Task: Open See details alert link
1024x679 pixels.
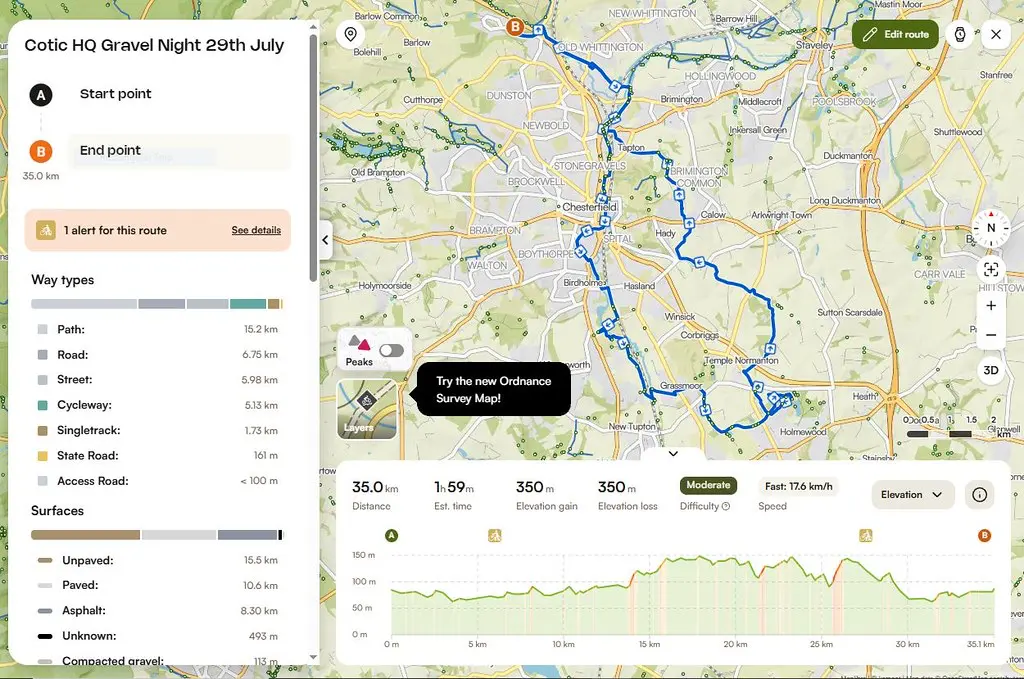Action: click(x=256, y=230)
